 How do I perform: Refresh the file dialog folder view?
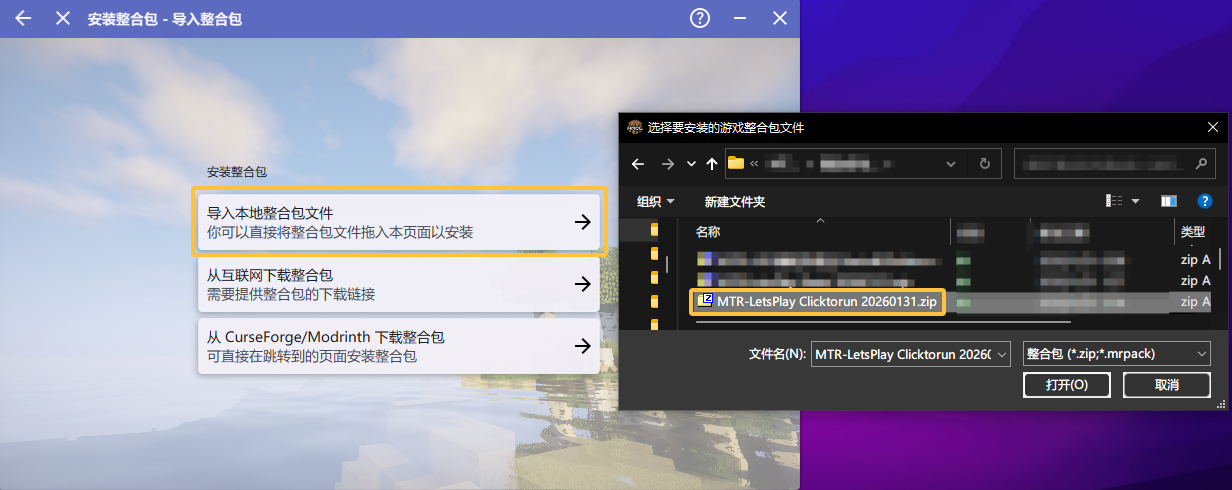(x=985, y=163)
